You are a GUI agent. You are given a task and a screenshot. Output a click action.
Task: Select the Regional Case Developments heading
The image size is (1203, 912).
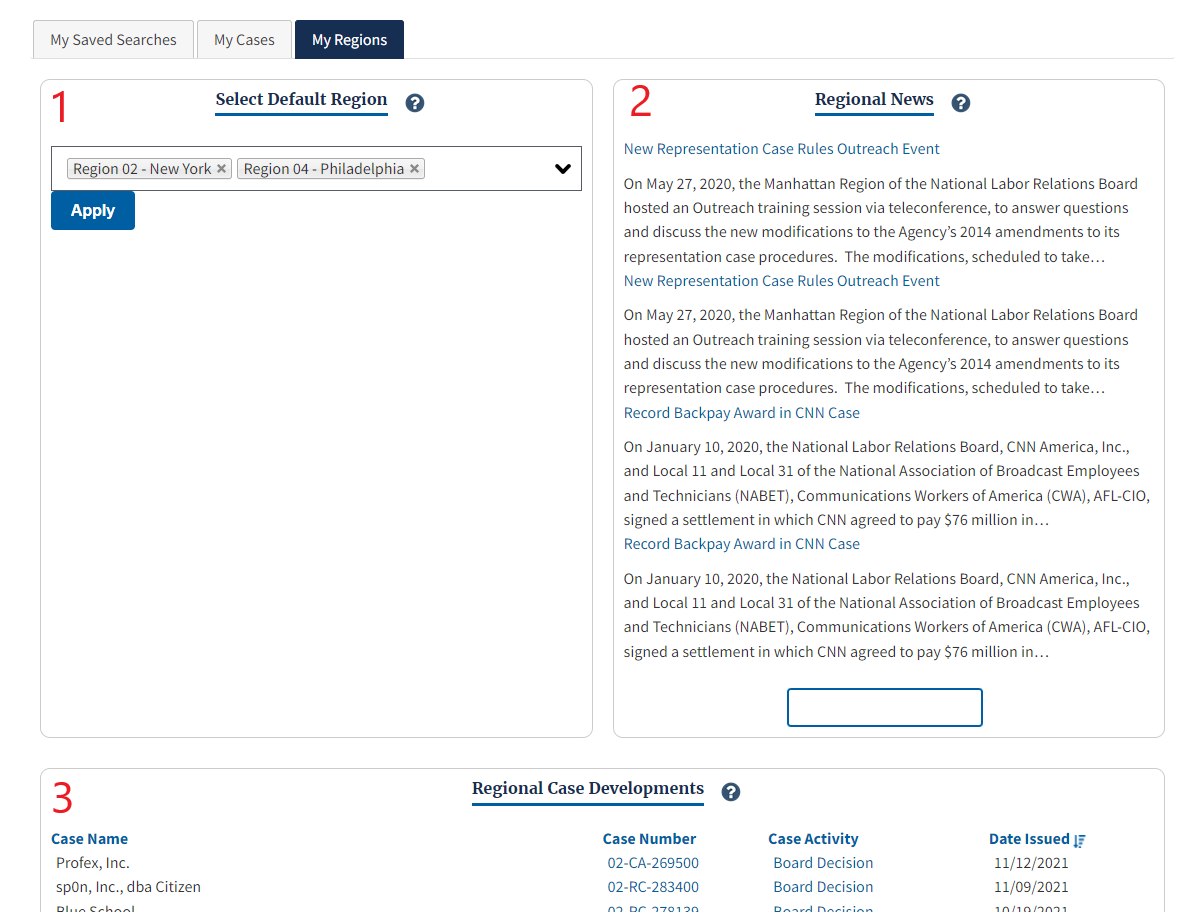[588, 789]
